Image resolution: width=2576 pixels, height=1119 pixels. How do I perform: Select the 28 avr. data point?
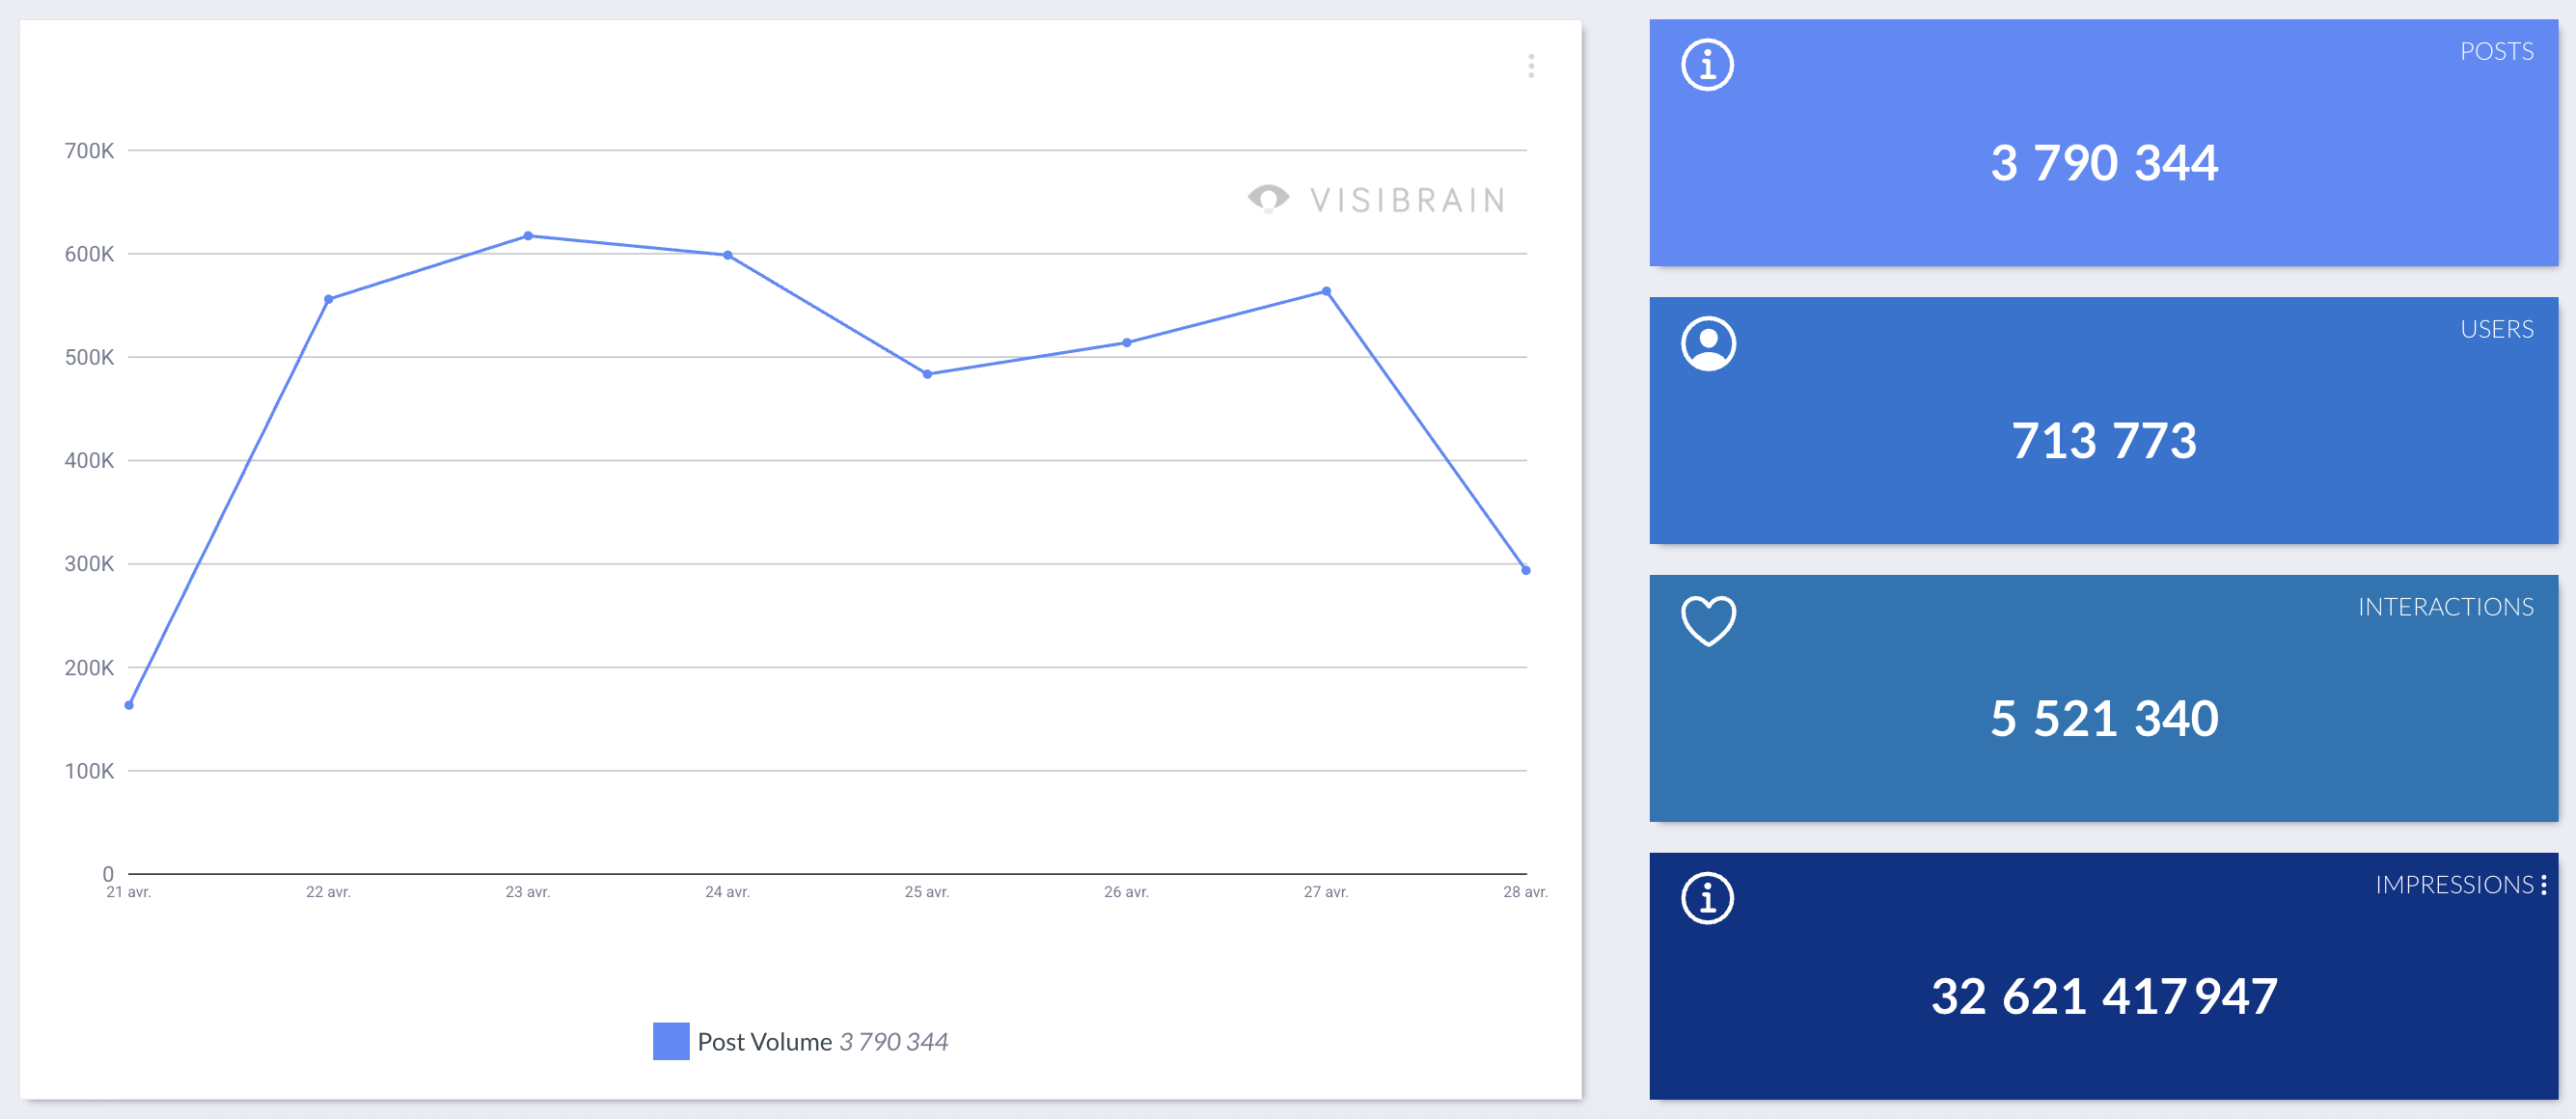pos(1525,570)
